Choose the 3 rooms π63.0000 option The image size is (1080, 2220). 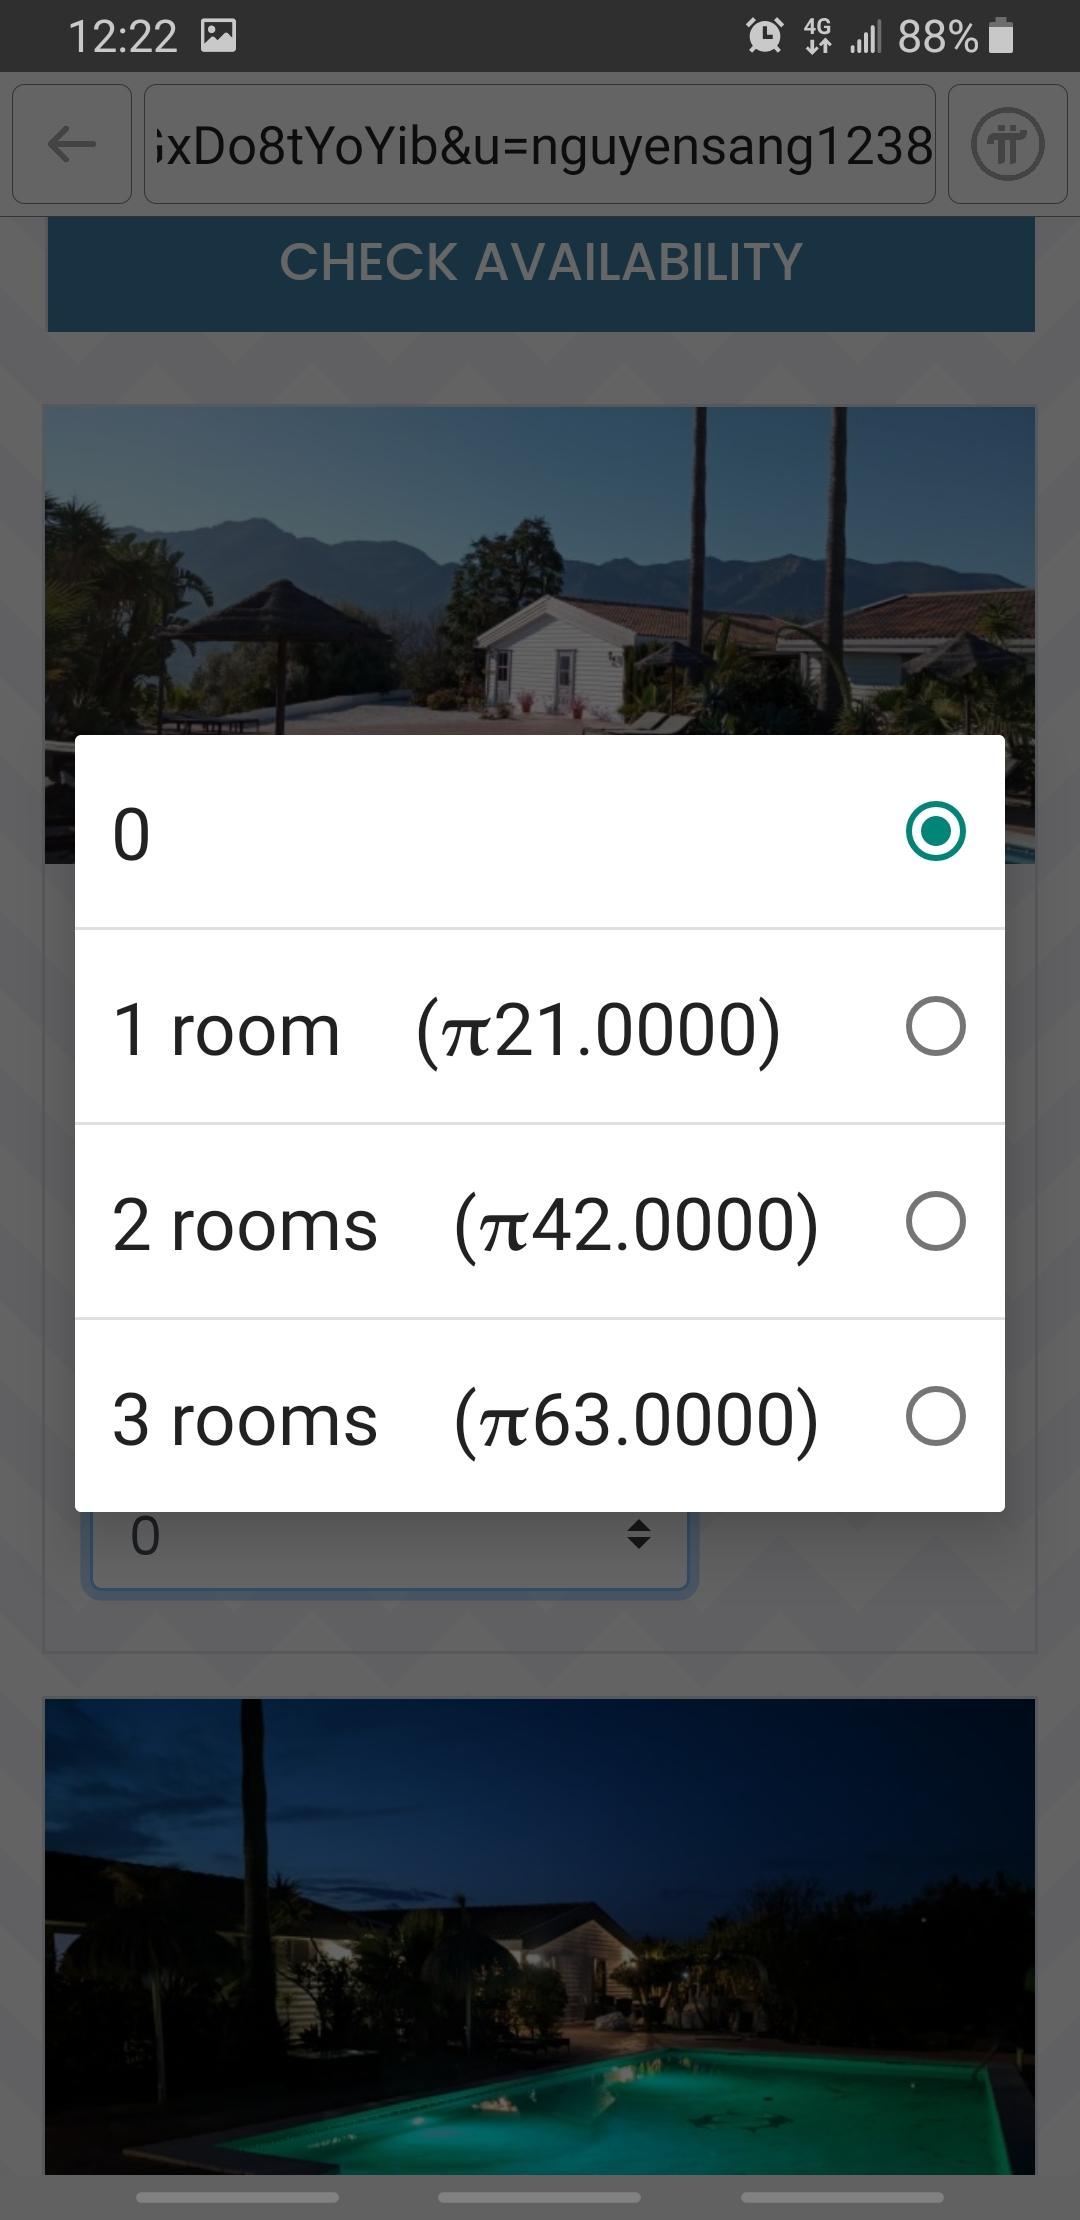[465, 1418]
